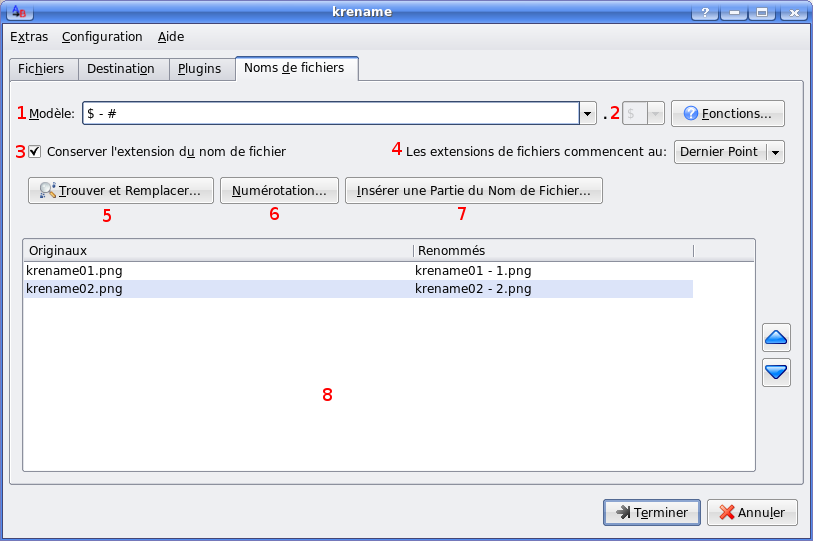Open the Extras menu

coord(29,37)
